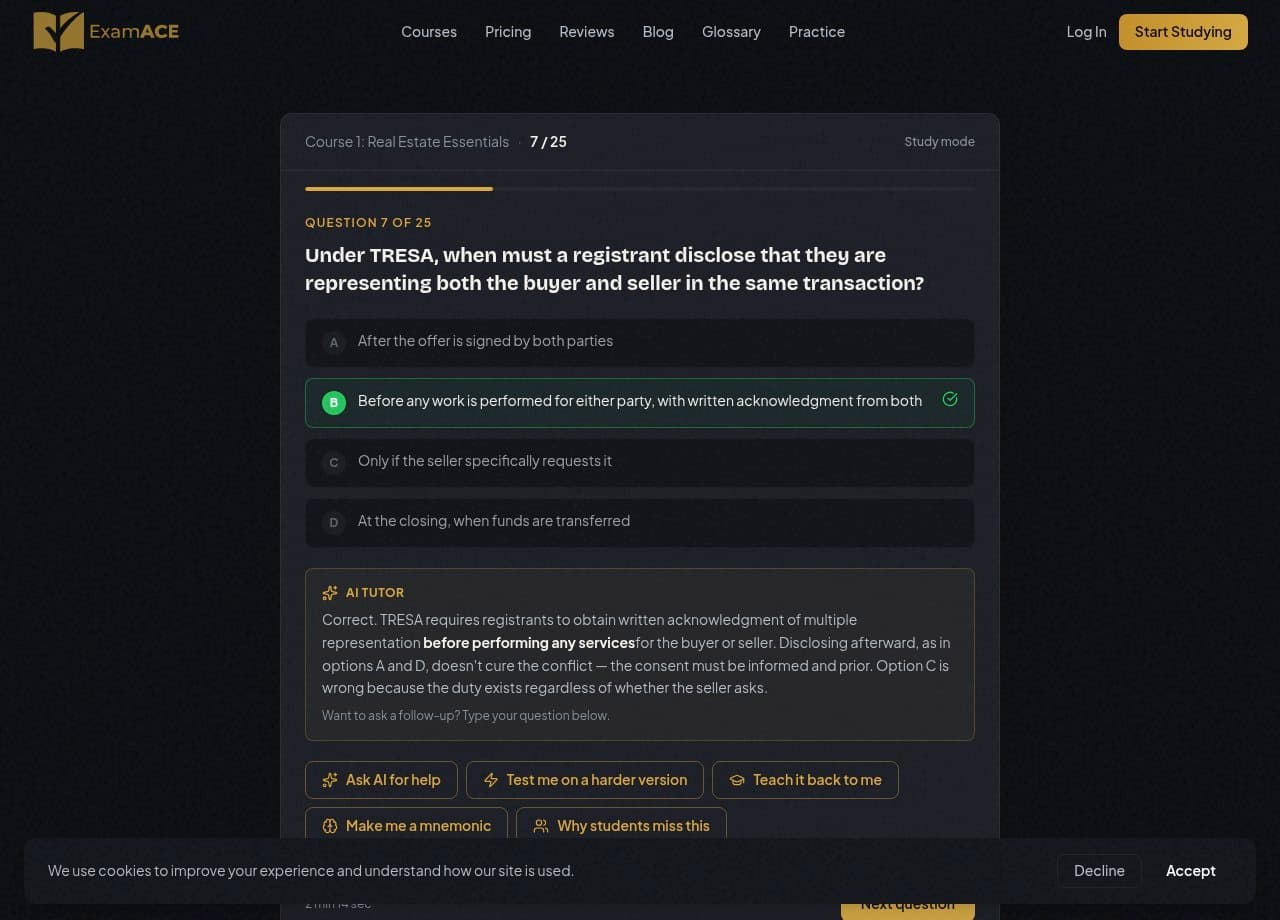
Task: Click the Start Studying button
Action: [x=1183, y=32]
